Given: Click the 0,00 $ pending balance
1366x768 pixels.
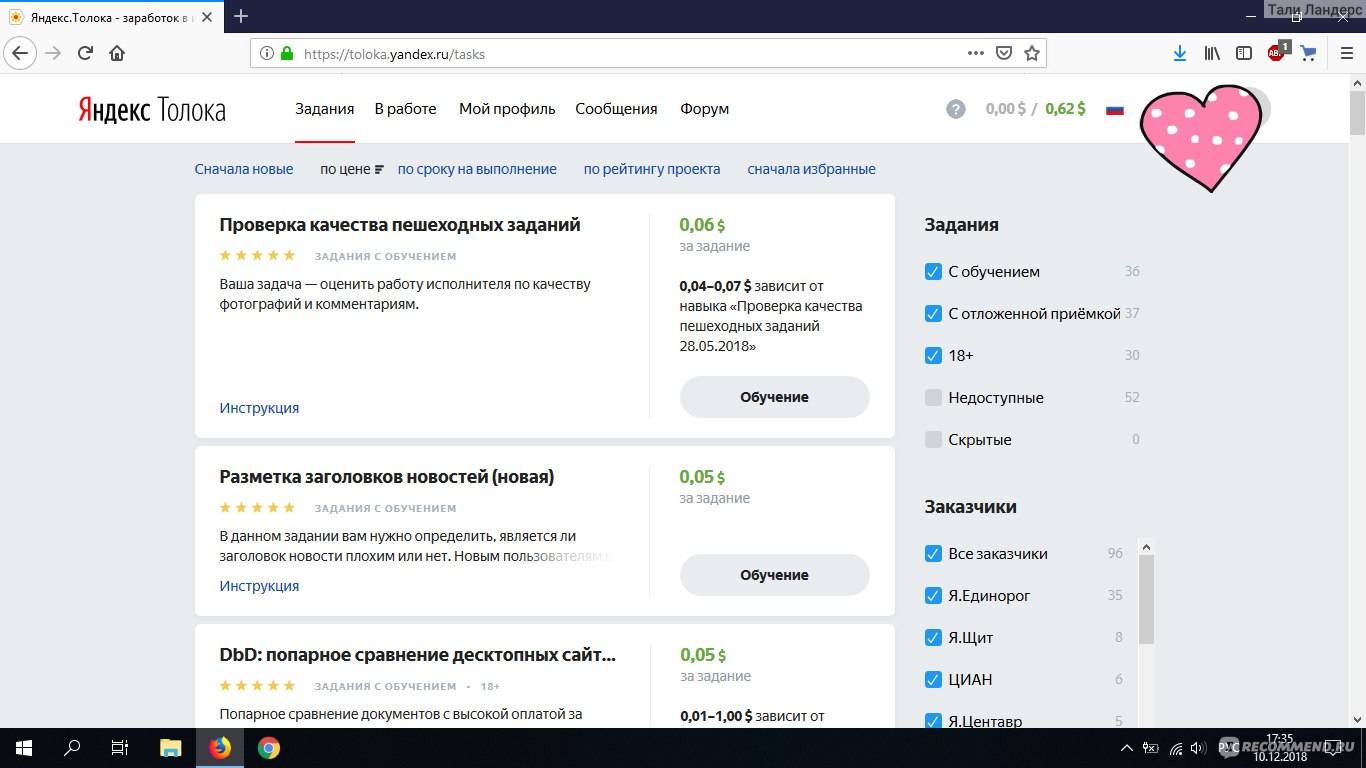Looking at the screenshot, I should (1005, 109).
